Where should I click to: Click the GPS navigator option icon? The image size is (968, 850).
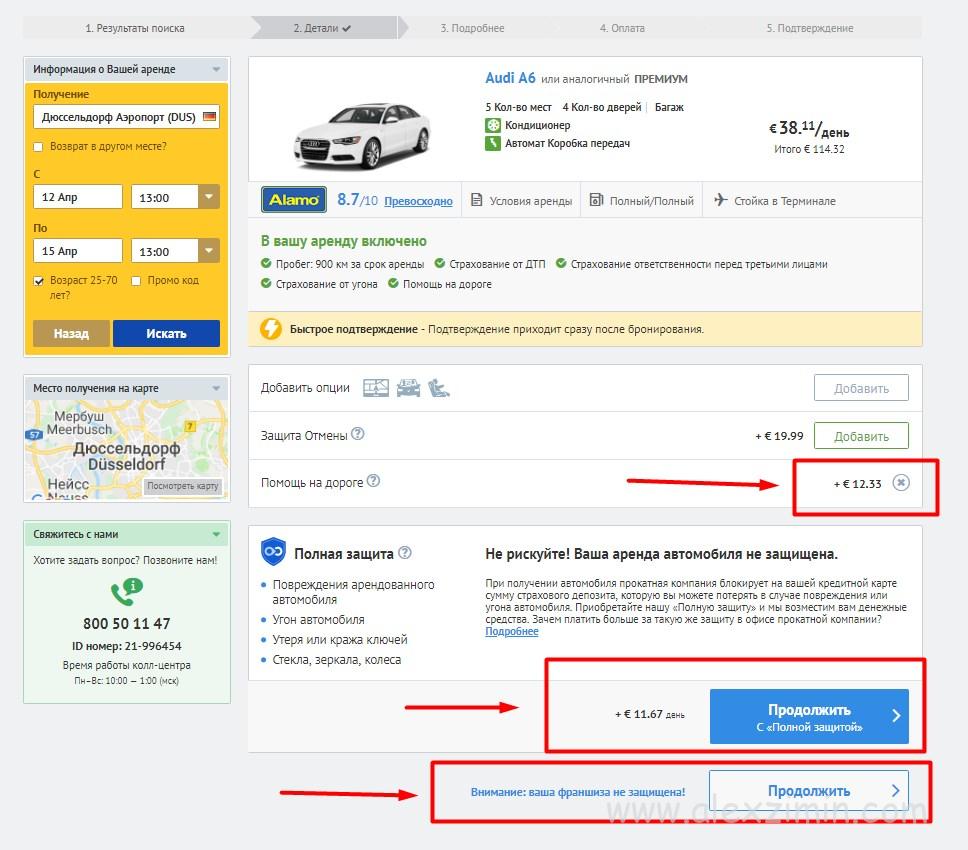click(x=376, y=388)
